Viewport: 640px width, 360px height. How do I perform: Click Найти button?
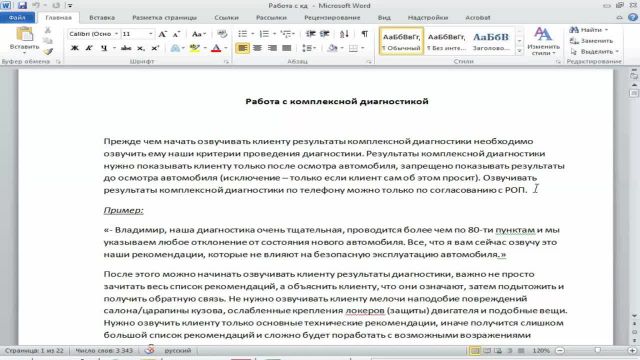pos(589,30)
